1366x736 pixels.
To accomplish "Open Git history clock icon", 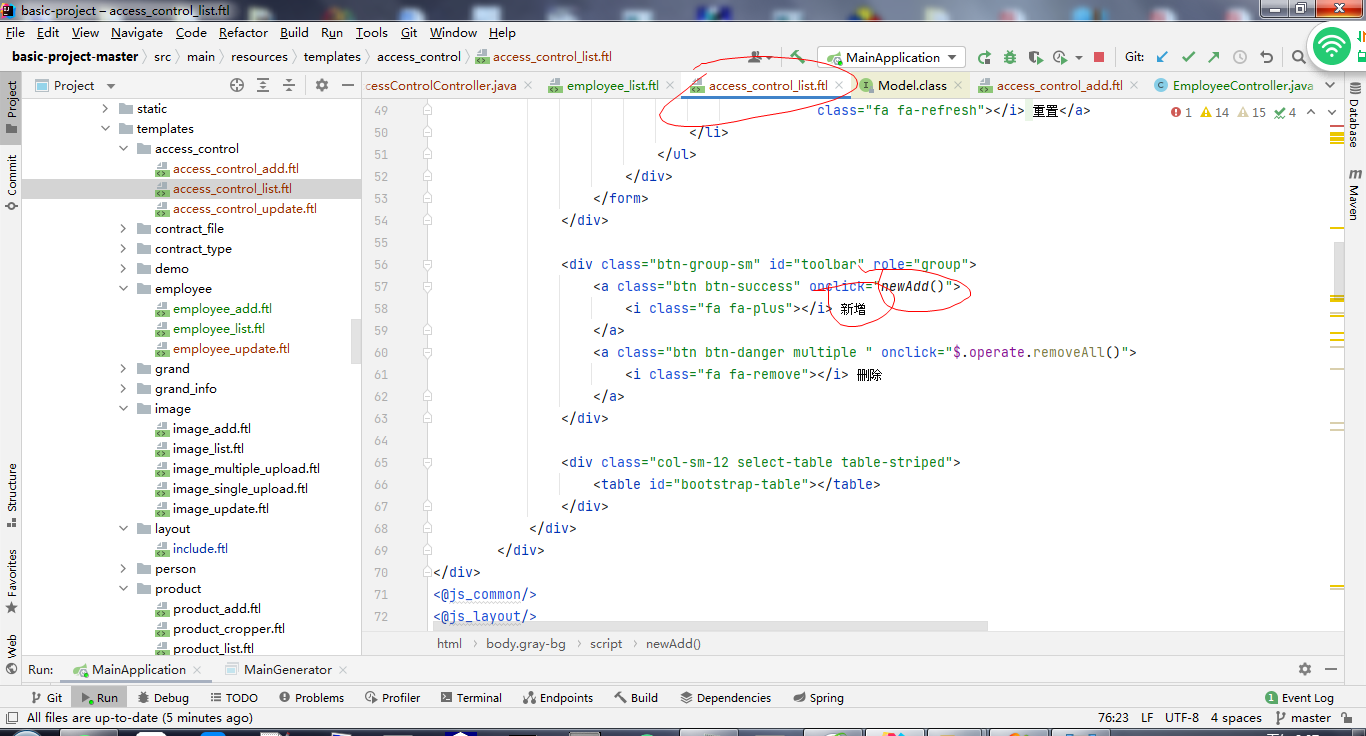I will point(1240,57).
